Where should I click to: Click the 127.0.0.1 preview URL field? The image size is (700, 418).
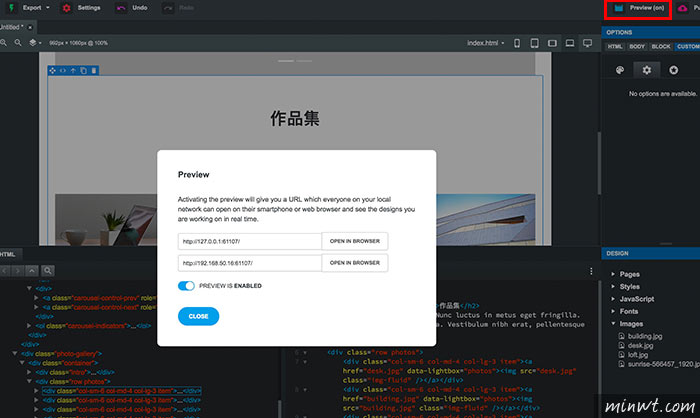pyautogui.click(x=250, y=241)
